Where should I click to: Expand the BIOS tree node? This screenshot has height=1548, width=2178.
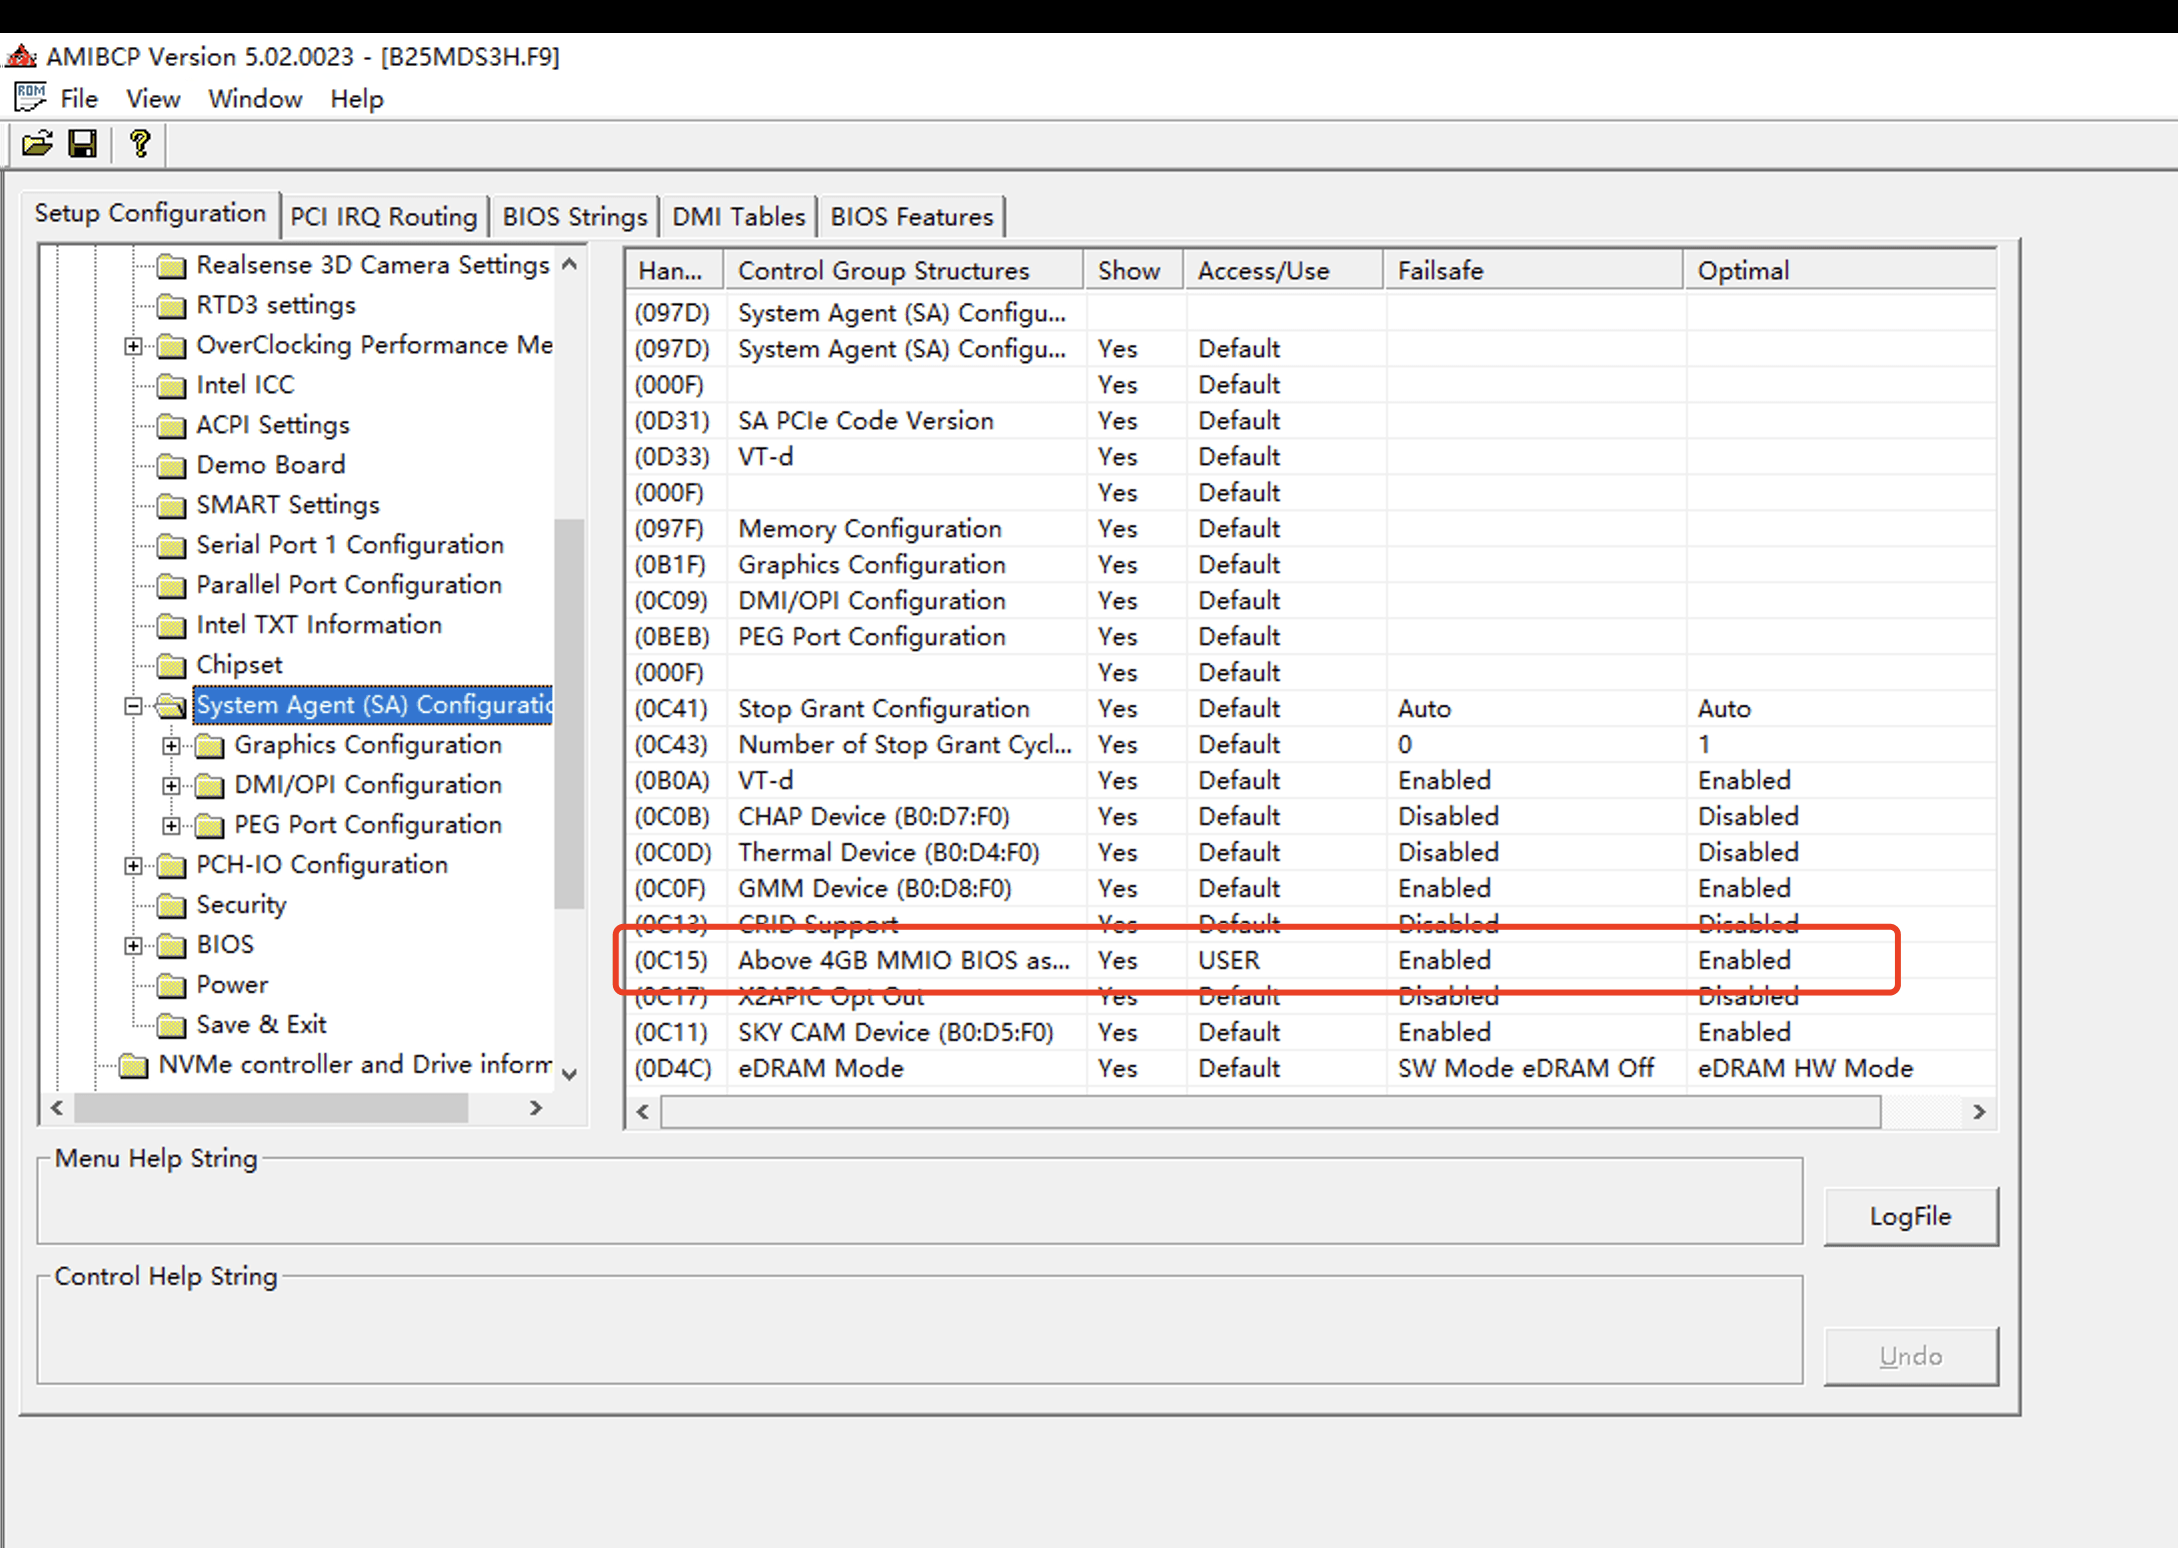pyautogui.click(x=133, y=946)
